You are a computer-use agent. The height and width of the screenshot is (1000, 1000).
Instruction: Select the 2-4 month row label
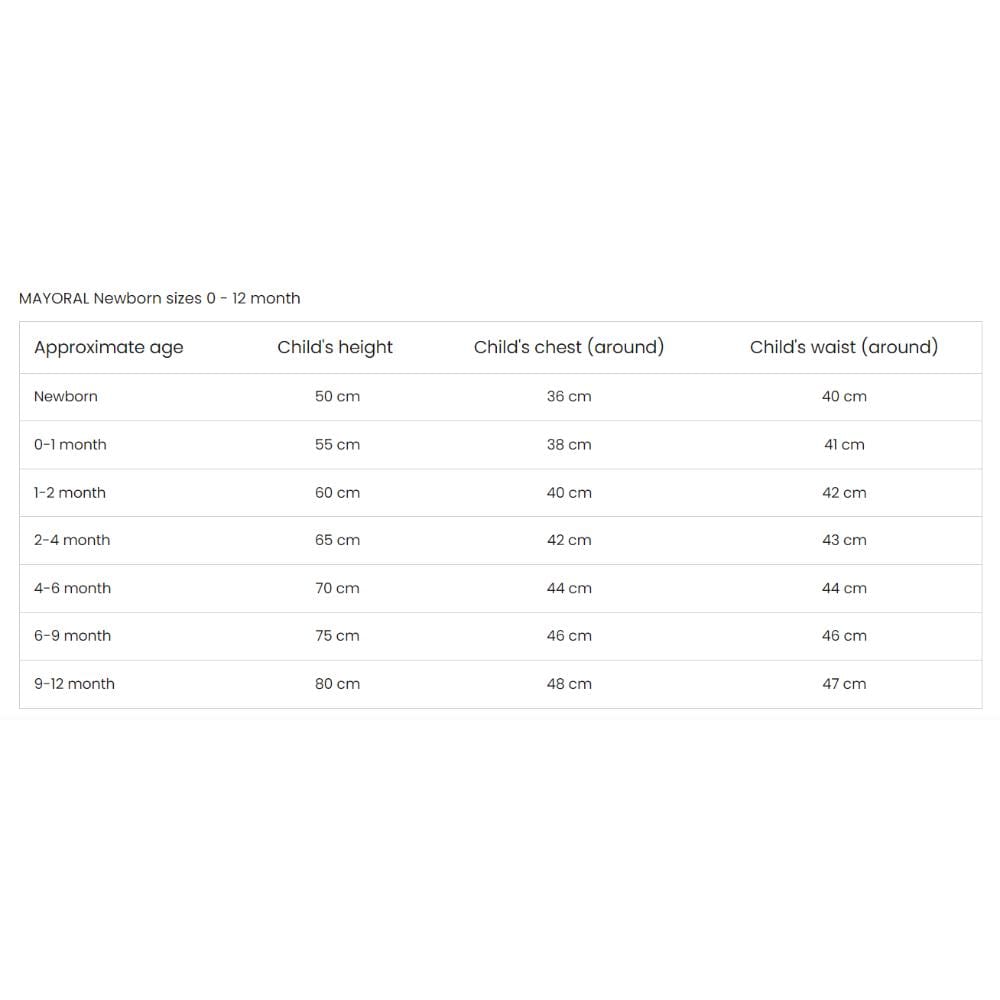click(x=72, y=540)
